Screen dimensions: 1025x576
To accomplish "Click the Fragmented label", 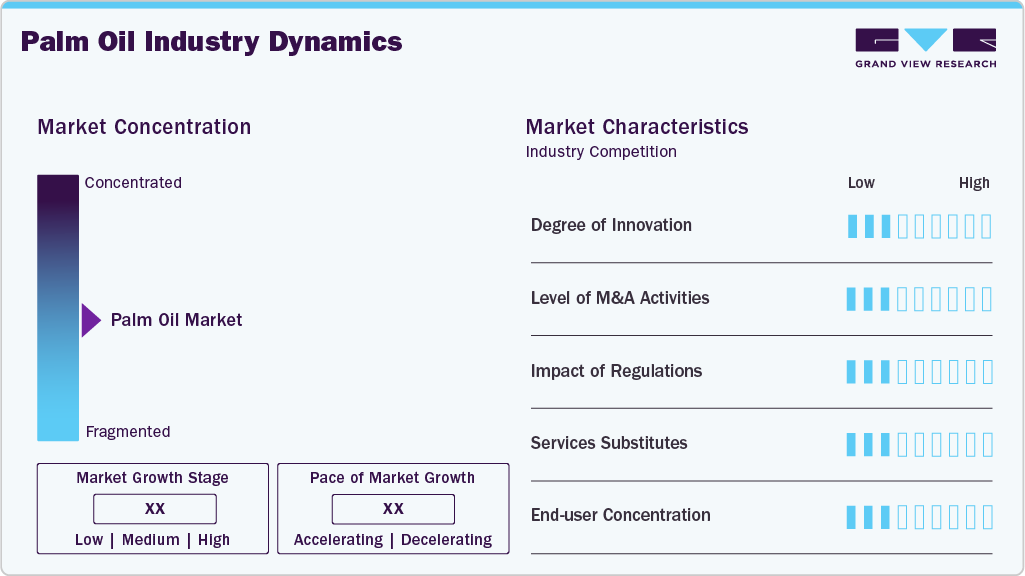I will [128, 432].
